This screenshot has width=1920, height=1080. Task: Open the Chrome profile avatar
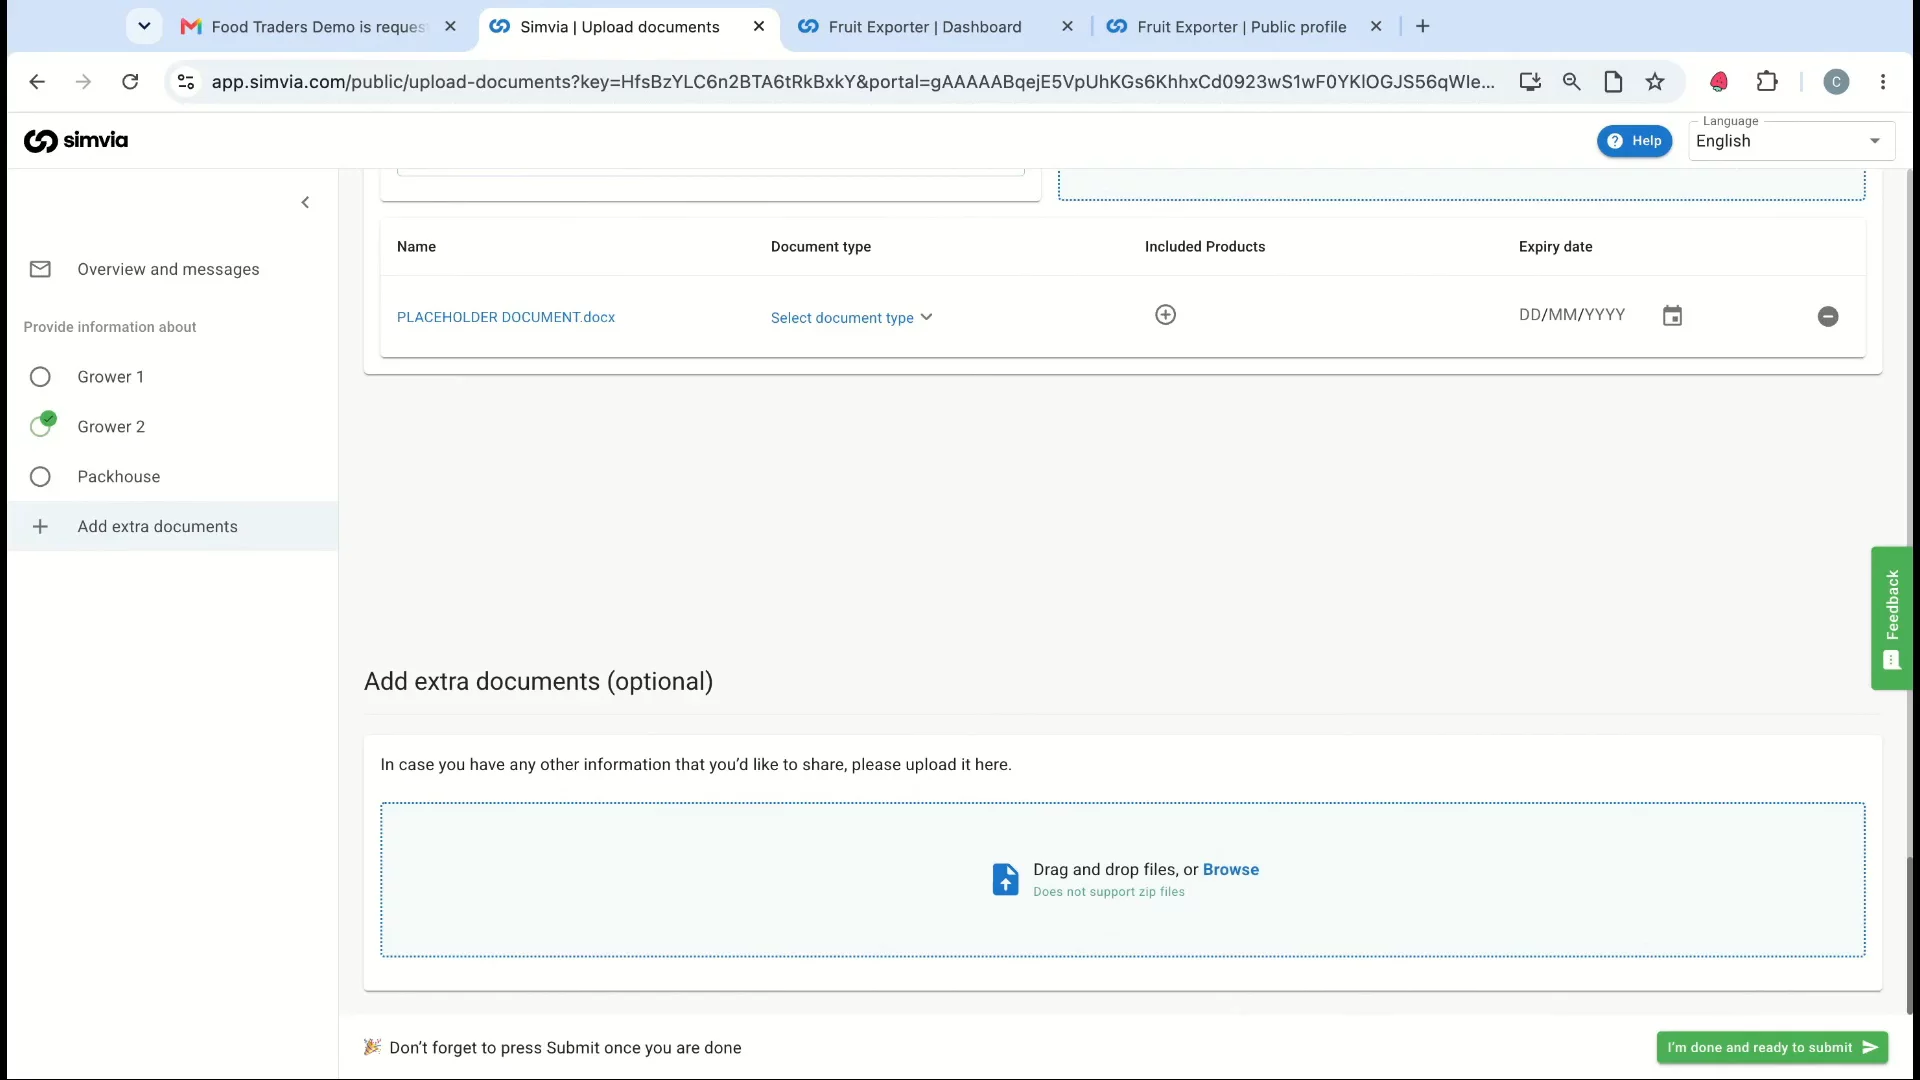click(1836, 82)
